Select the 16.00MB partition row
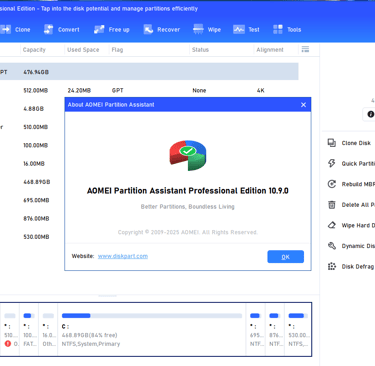Screen dimensions: 375x366 pos(34,164)
